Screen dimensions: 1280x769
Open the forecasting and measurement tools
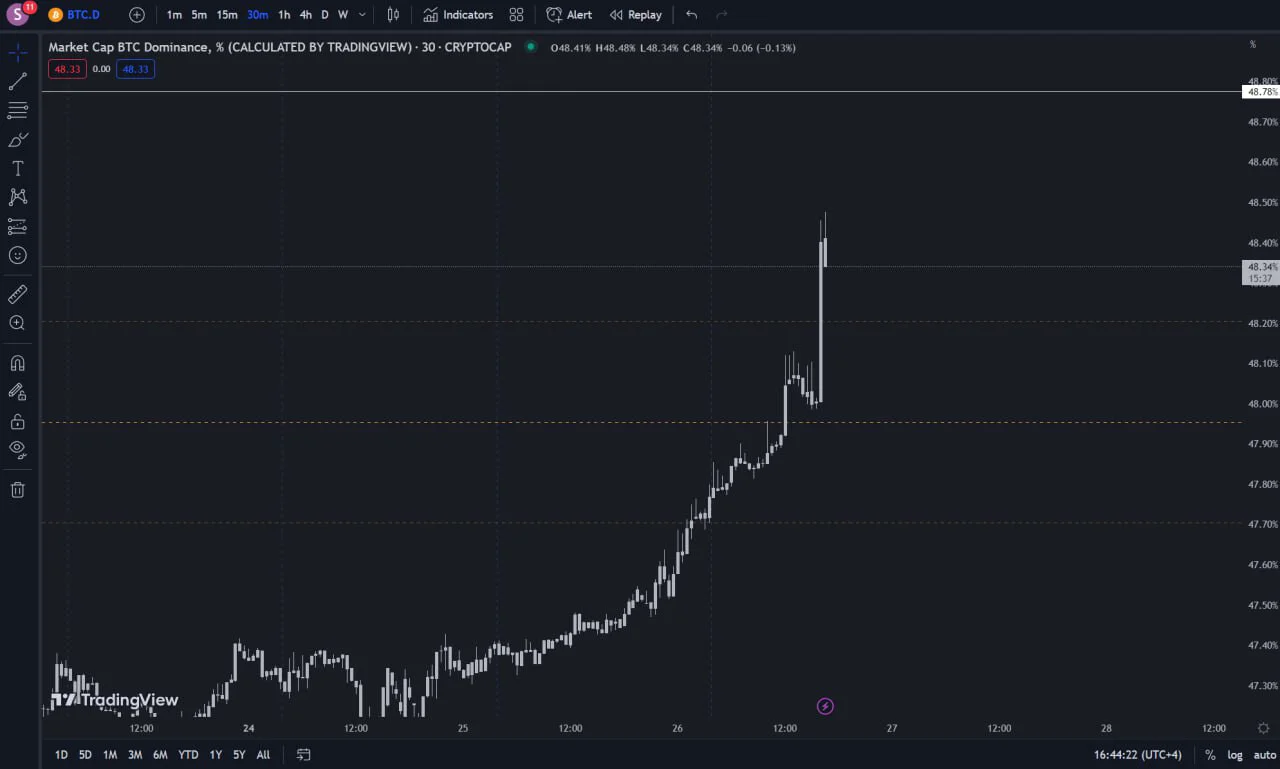point(18,226)
